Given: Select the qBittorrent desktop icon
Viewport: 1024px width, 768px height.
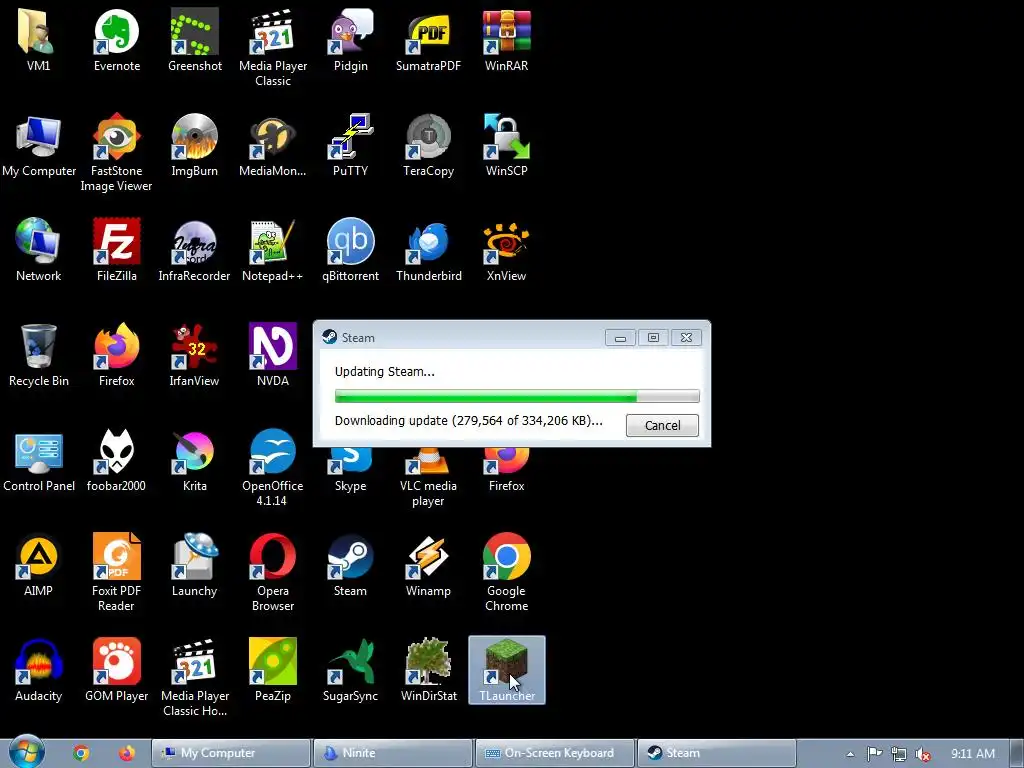Looking at the screenshot, I should [351, 251].
